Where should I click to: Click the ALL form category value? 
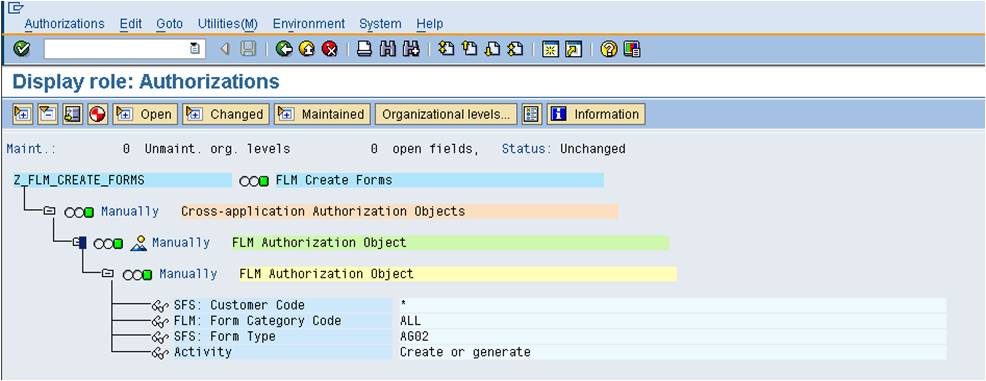[x=411, y=321]
